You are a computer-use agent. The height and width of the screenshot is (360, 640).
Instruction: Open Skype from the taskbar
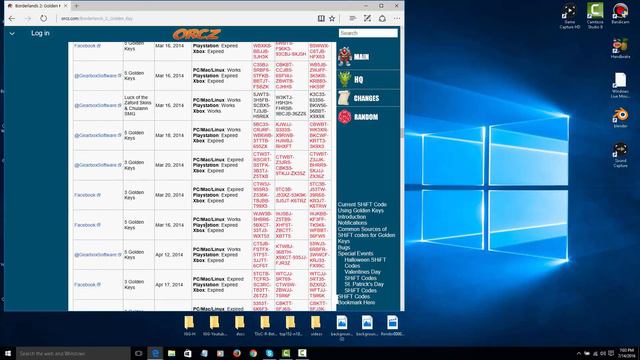click(269, 353)
